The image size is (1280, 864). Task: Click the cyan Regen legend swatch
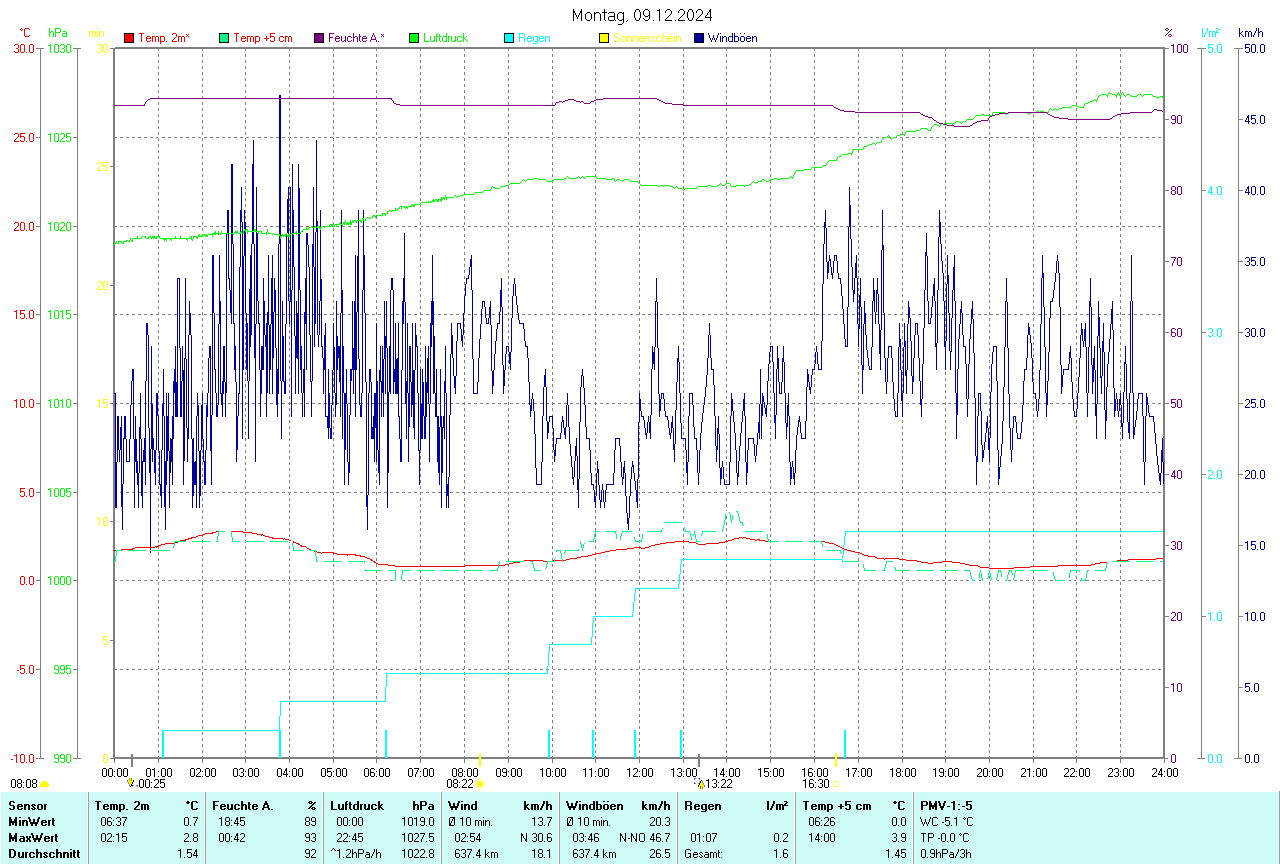tap(509, 38)
